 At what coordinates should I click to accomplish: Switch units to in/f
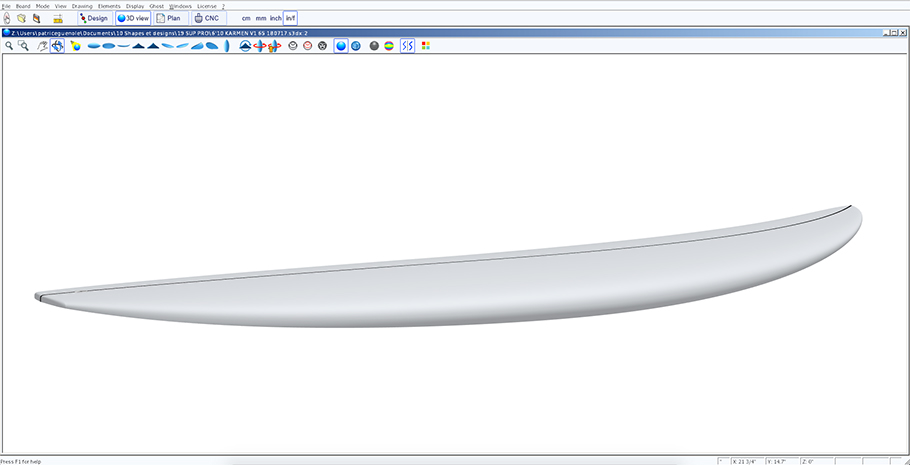click(290, 18)
